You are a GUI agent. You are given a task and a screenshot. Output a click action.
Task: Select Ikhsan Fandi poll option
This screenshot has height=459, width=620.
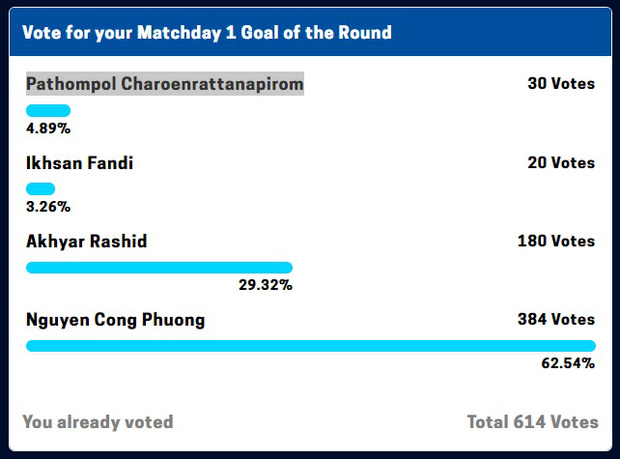(x=79, y=163)
